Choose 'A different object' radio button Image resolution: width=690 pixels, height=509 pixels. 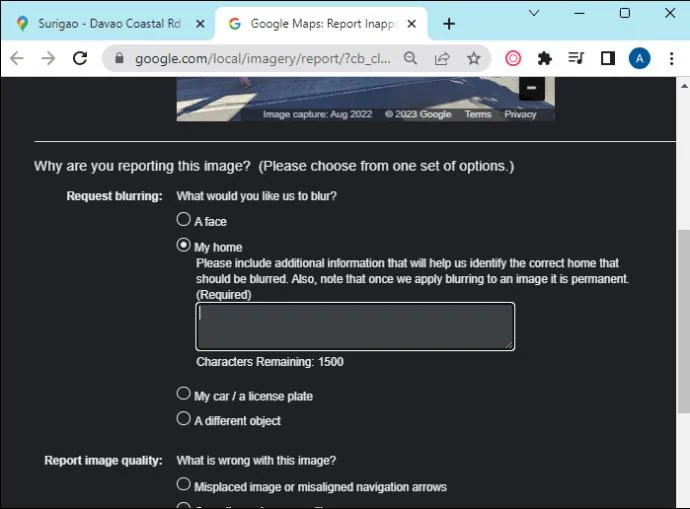184,418
